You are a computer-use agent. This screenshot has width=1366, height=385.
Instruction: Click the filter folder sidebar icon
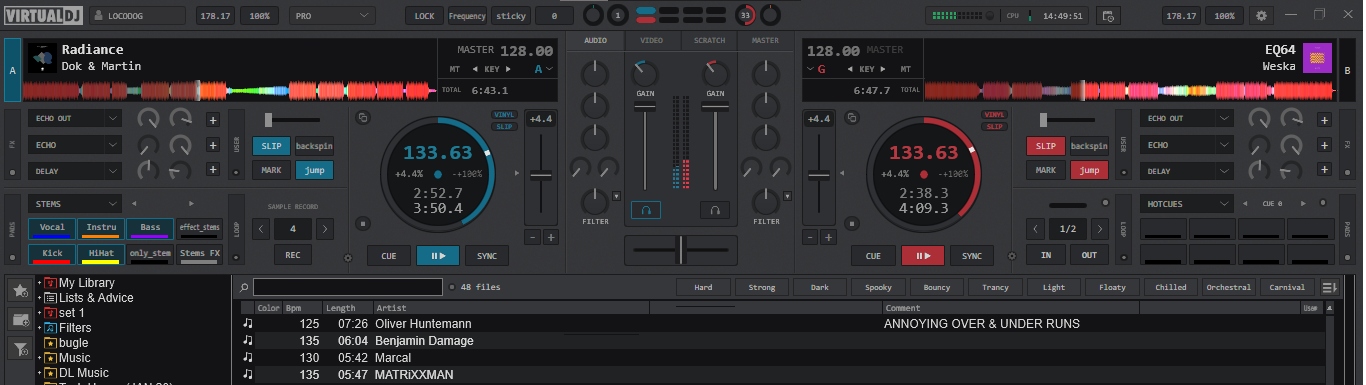19,349
